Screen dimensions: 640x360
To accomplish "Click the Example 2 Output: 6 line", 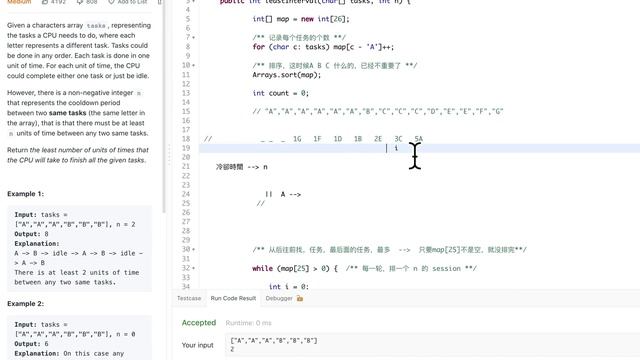I will [x=31, y=344].
